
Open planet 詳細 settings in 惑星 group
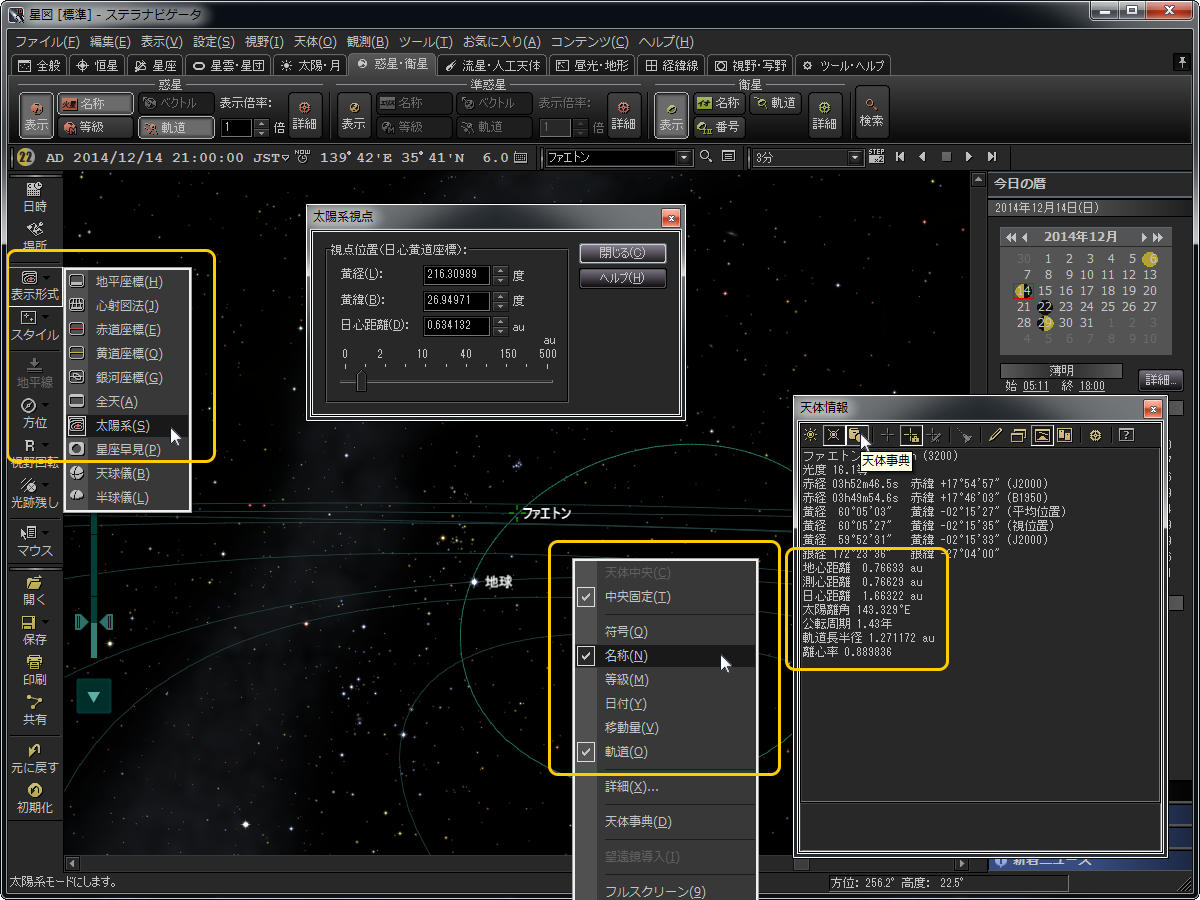coord(305,115)
